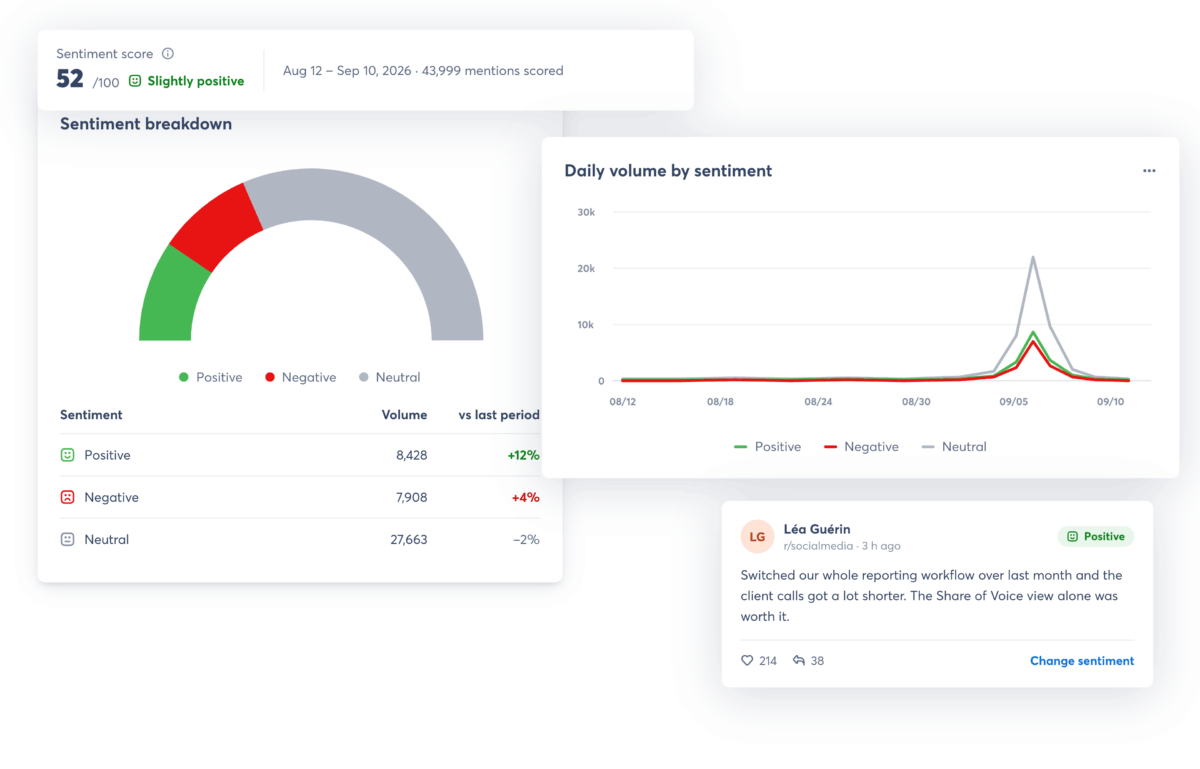Click the Positive smiley icon in sentiment table

(x=68, y=455)
